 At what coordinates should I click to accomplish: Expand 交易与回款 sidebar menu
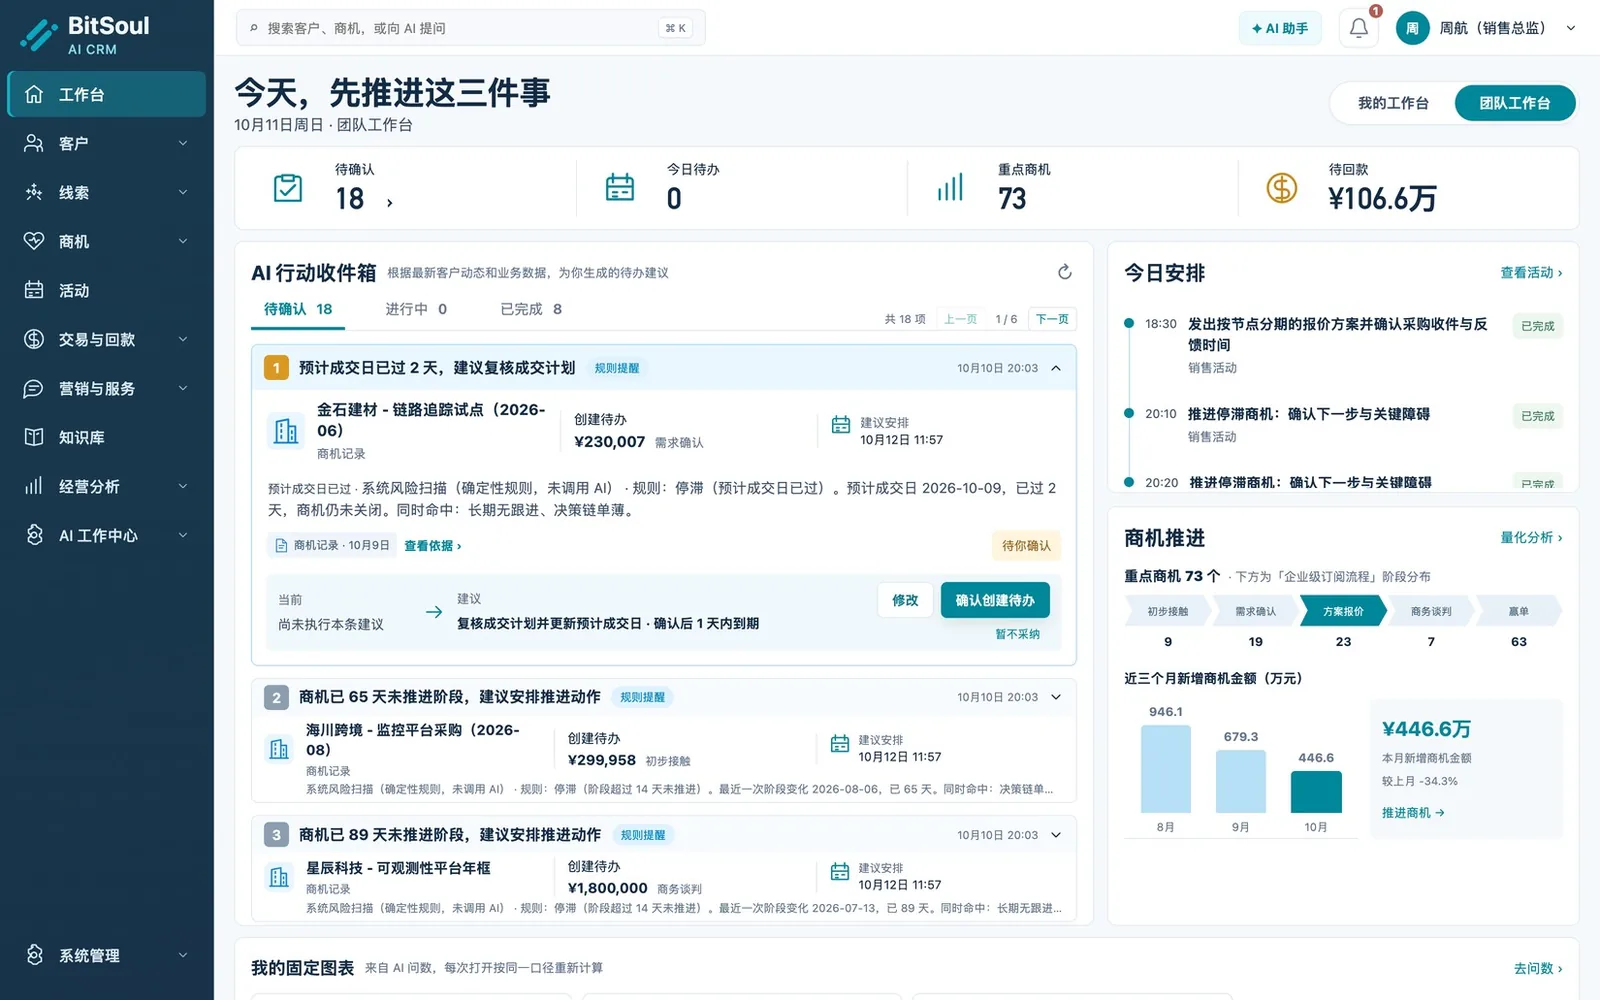tap(106, 339)
